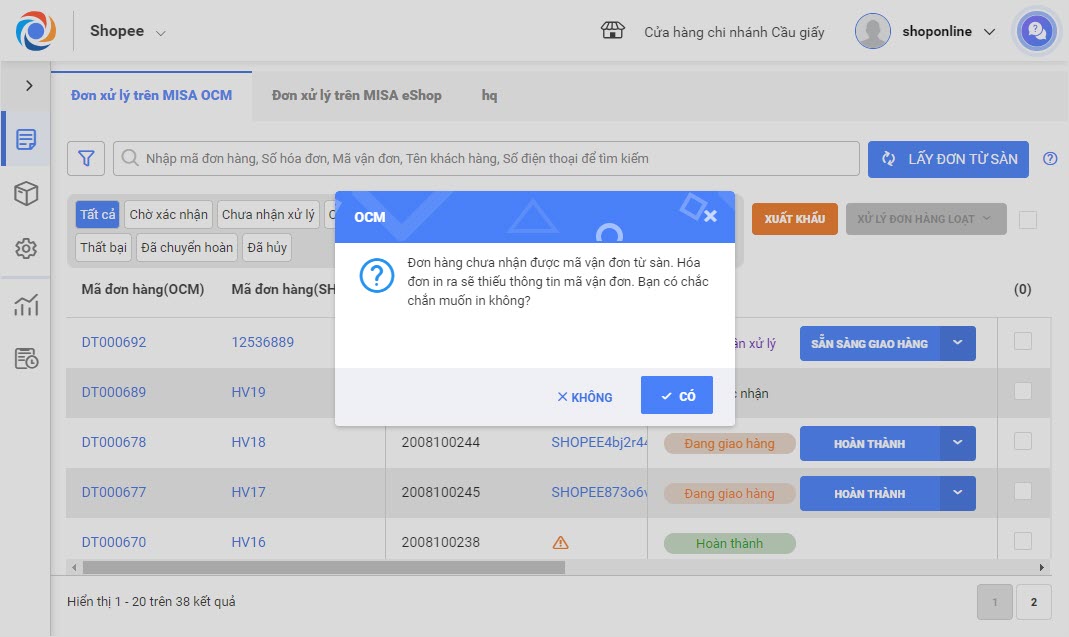Image resolution: width=1069 pixels, height=637 pixels.
Task: Open XỬ LÝ ĐƠN HÀNG LOẠT dropdown
Action: click(x=926, y=219)
